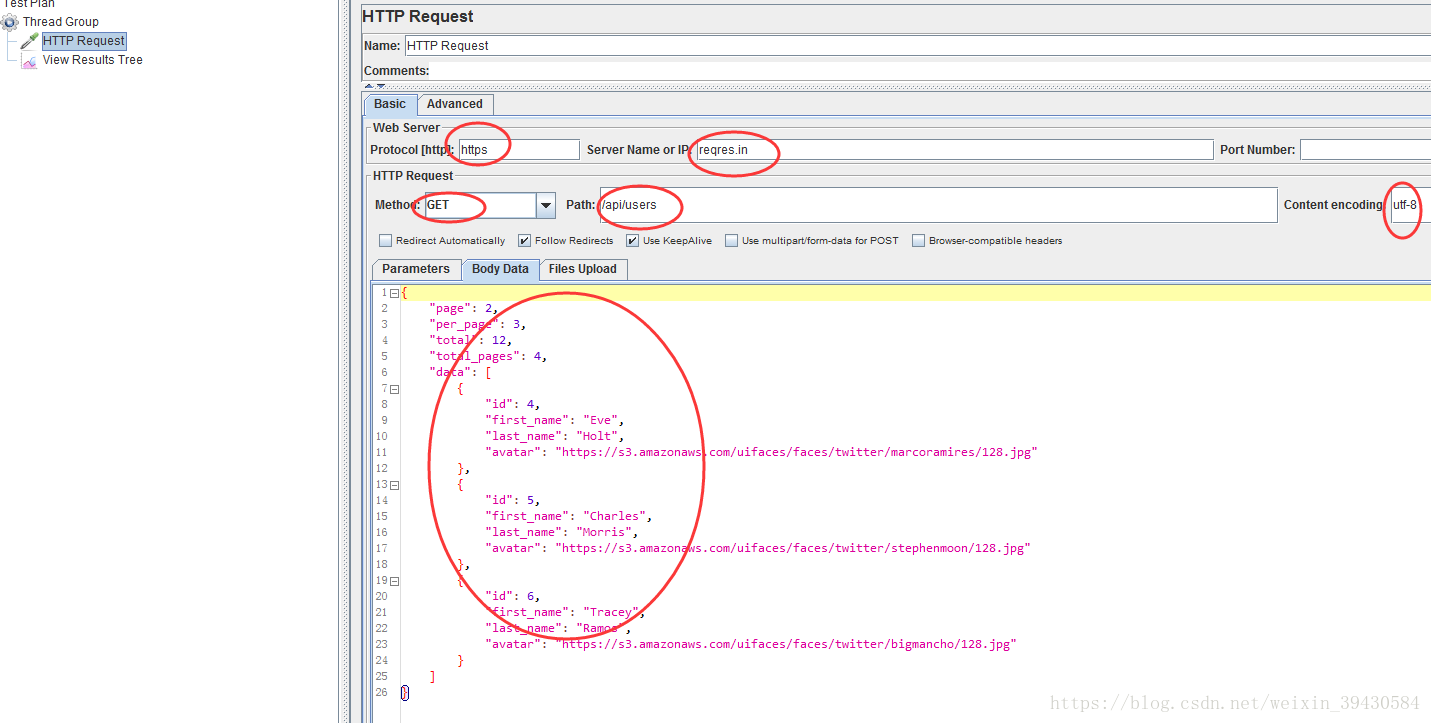Click the Thread Group gear icon
This screenshot has width=1431, height=723.
(10, 22)
